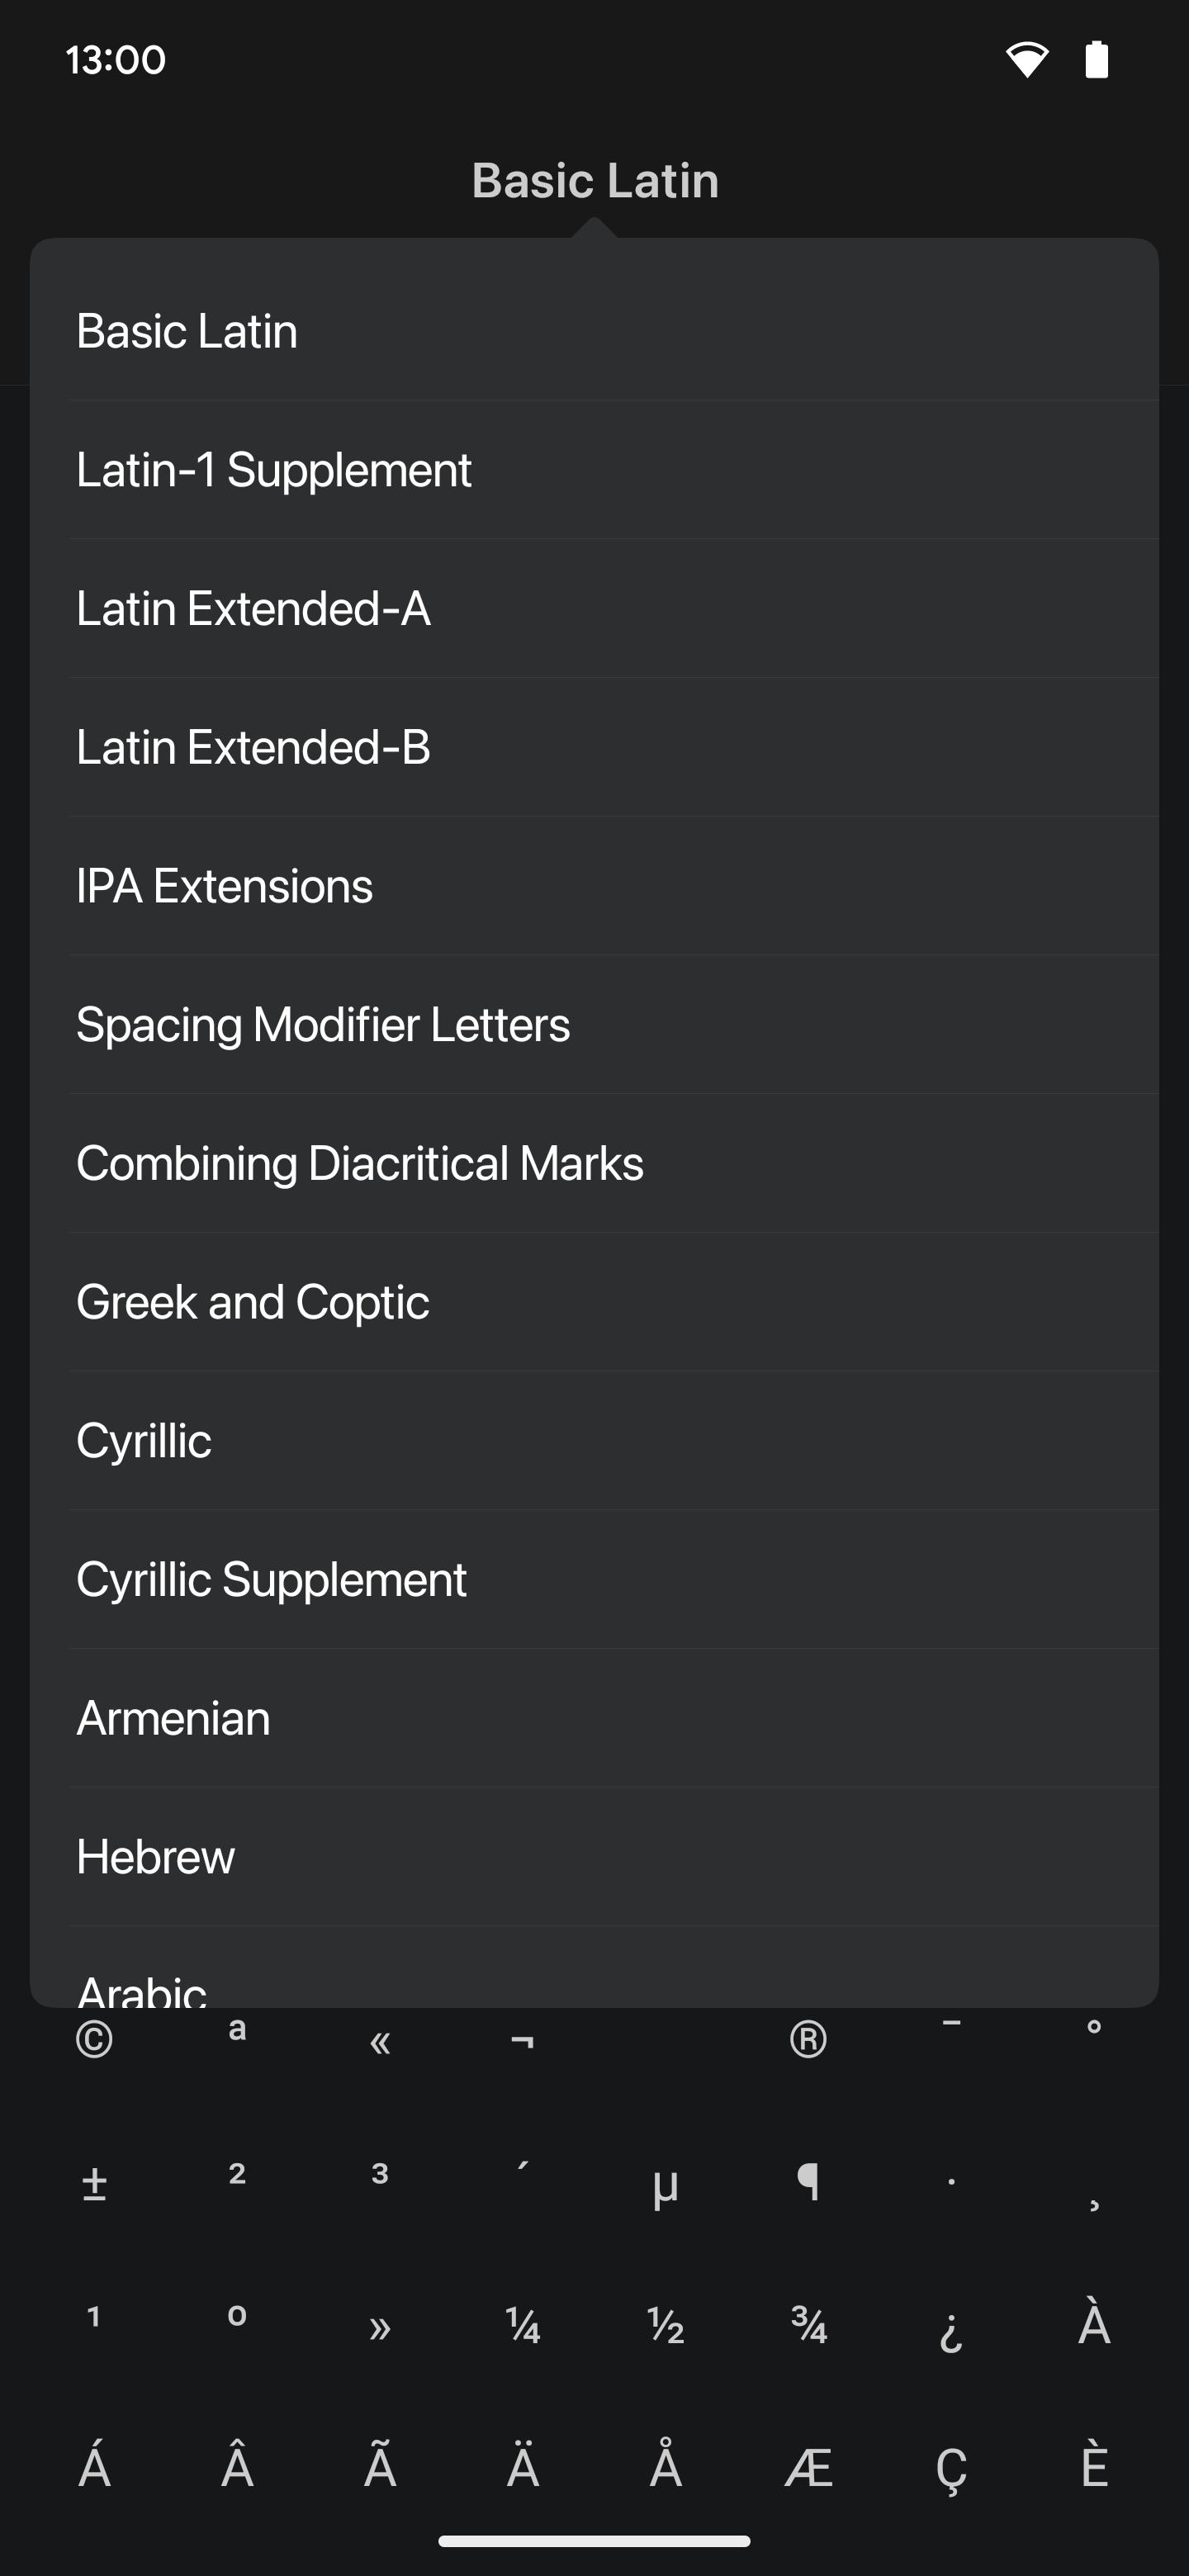The image size is (1189, 2576).
Task: Tap the copyright symbol character
Action: pos(94,2039)
